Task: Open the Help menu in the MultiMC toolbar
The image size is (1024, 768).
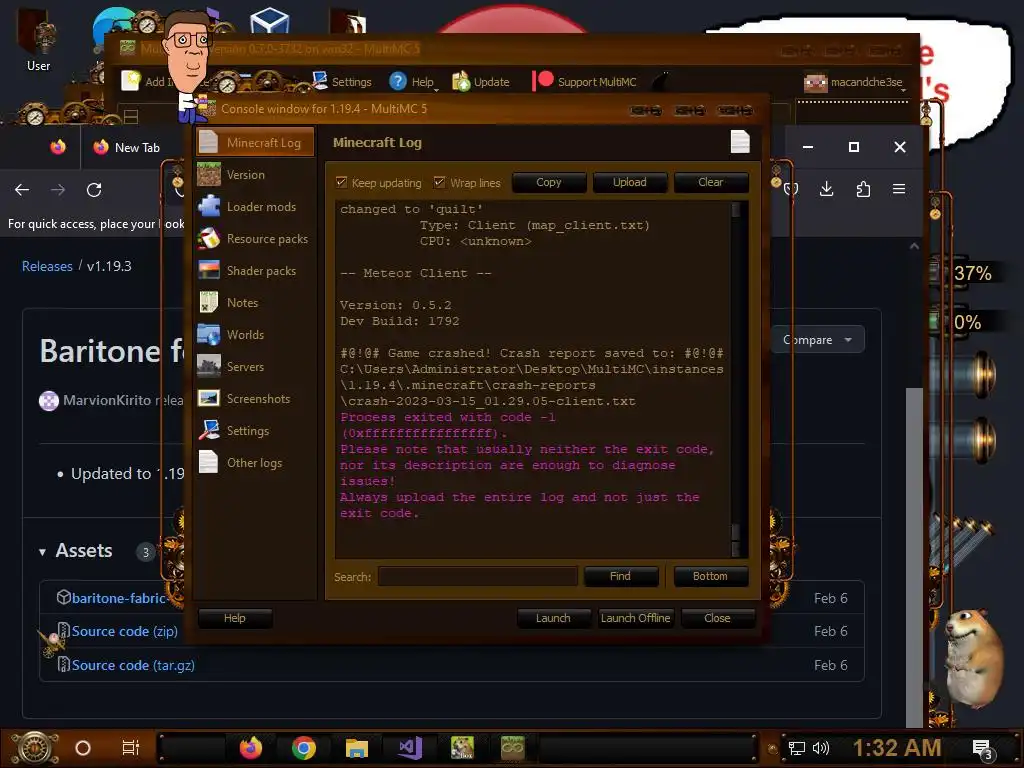Action: [x=413, y=82]
